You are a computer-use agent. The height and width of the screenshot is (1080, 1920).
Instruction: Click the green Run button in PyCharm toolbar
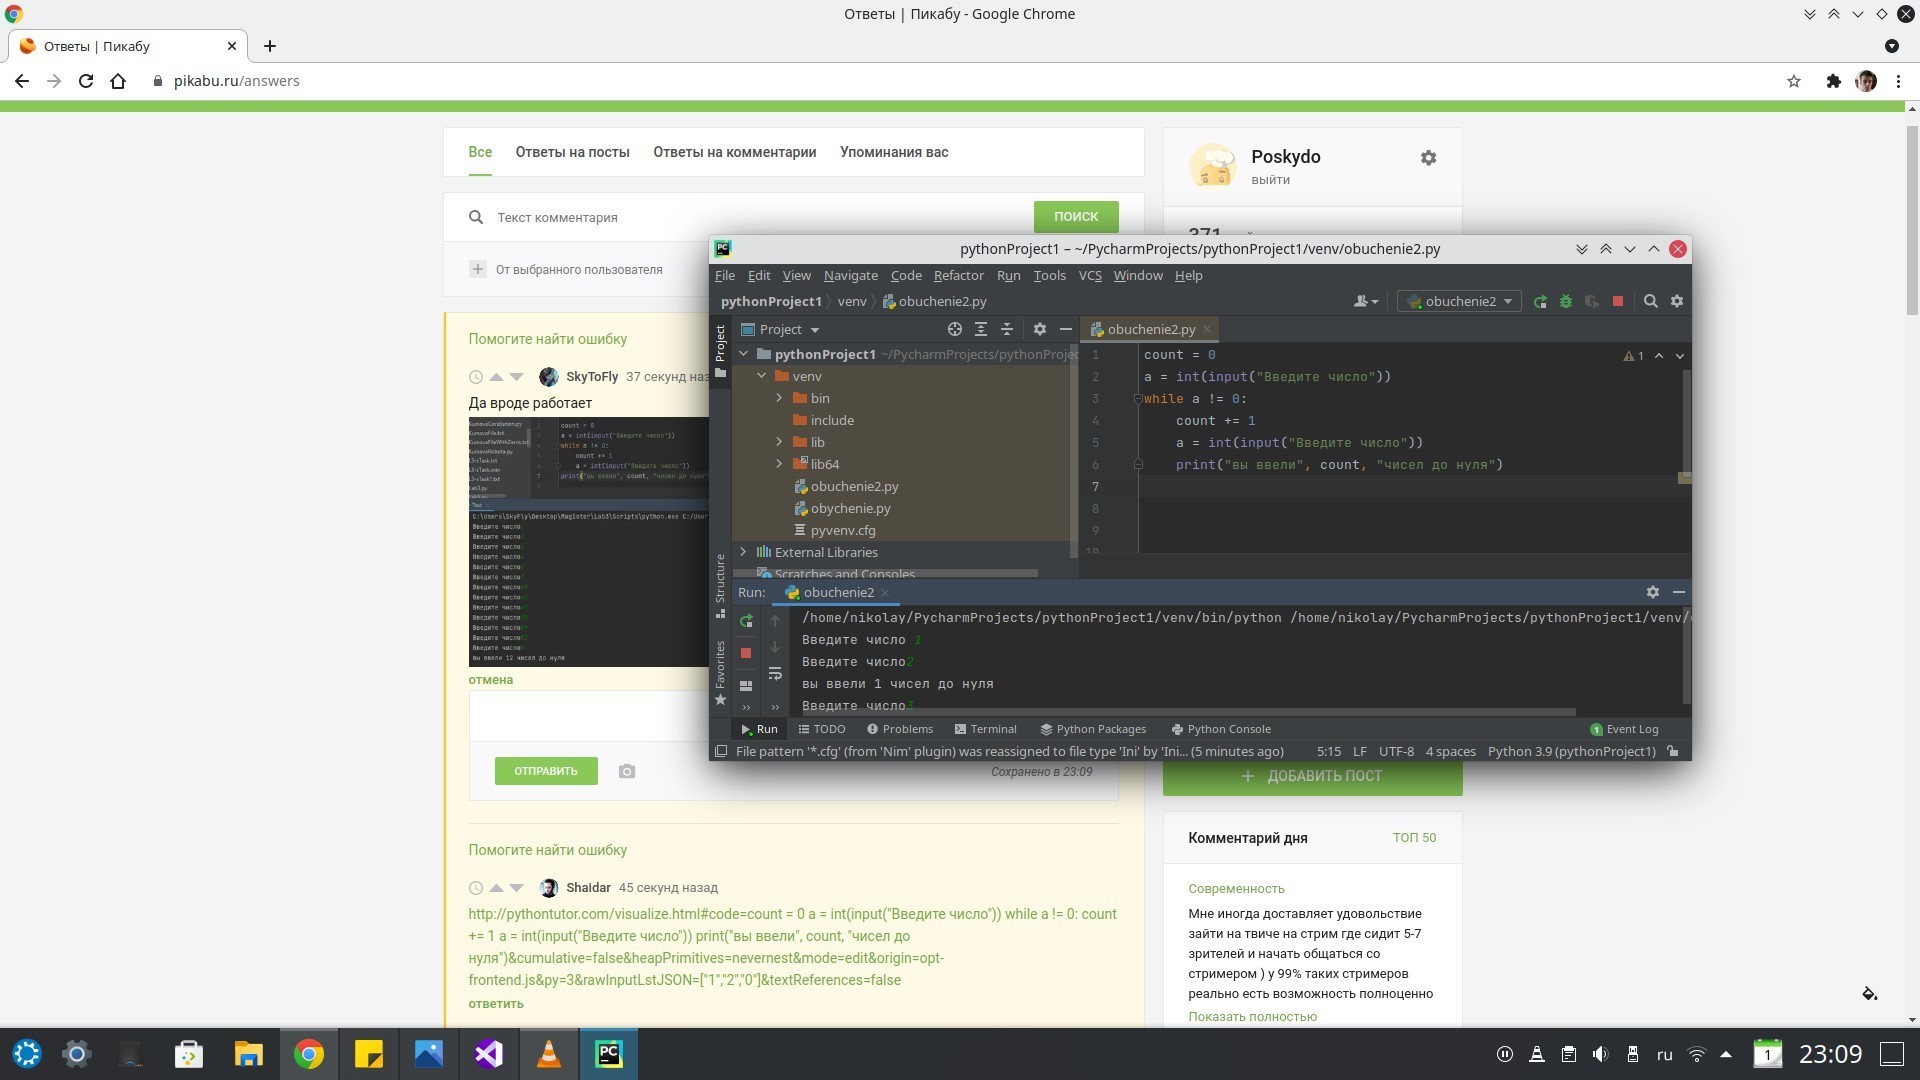(1540, 301)
